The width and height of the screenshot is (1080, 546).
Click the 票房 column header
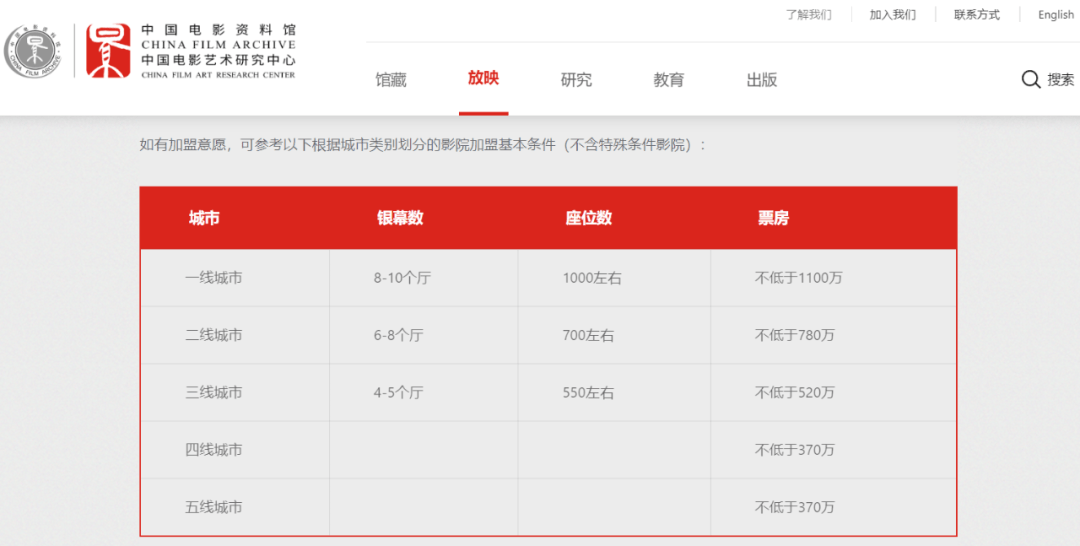(773, 218)
